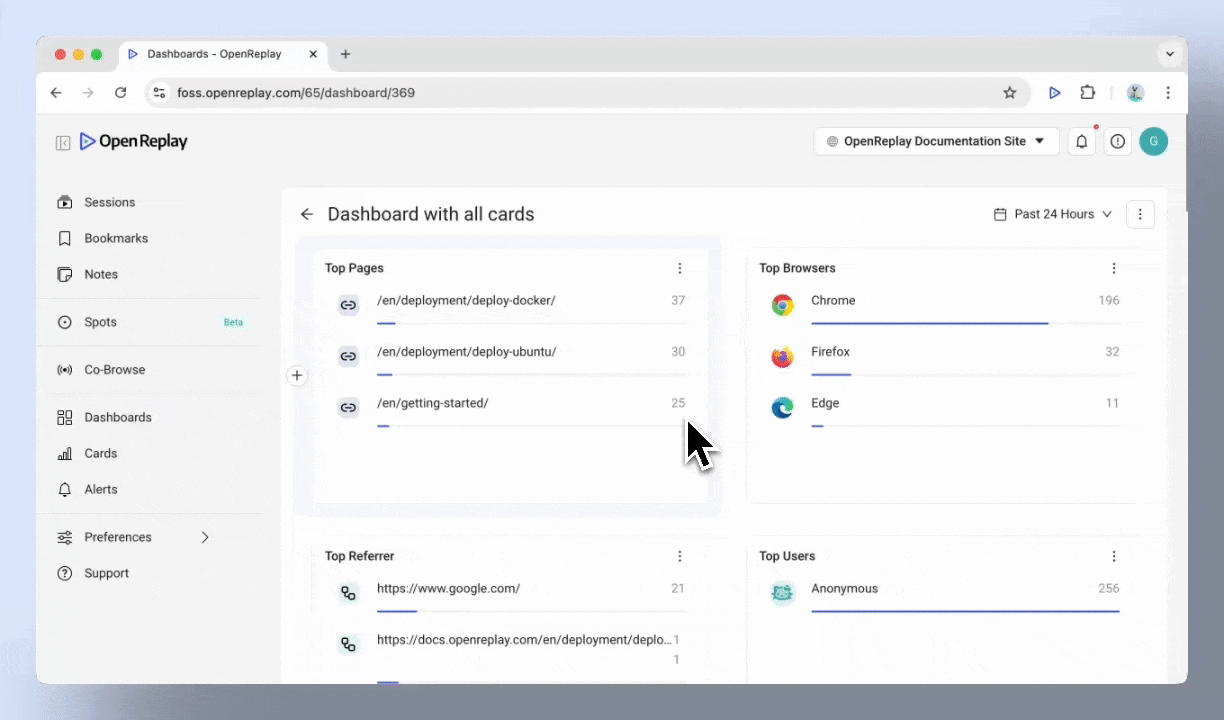Open Spots in the sidebar
This screenshot has height=720, width=1224.
point(100,322)
